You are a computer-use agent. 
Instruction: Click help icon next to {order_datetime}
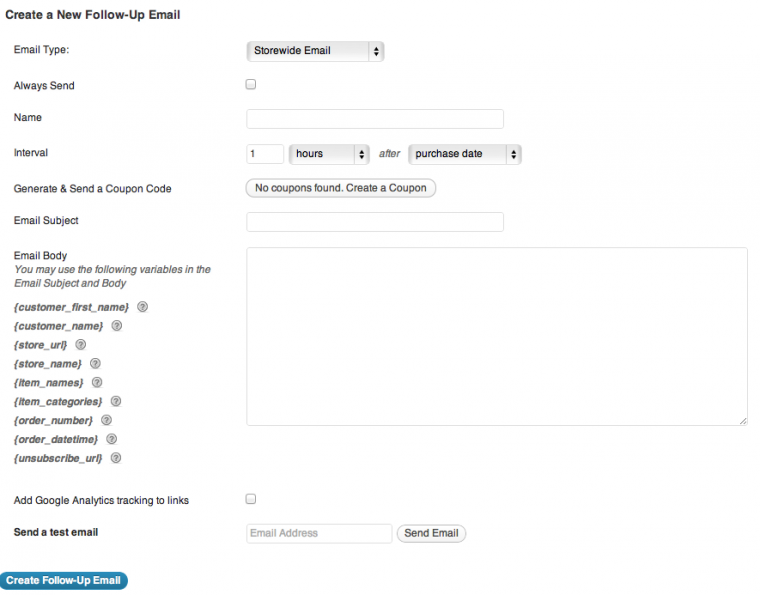(112, 439)
